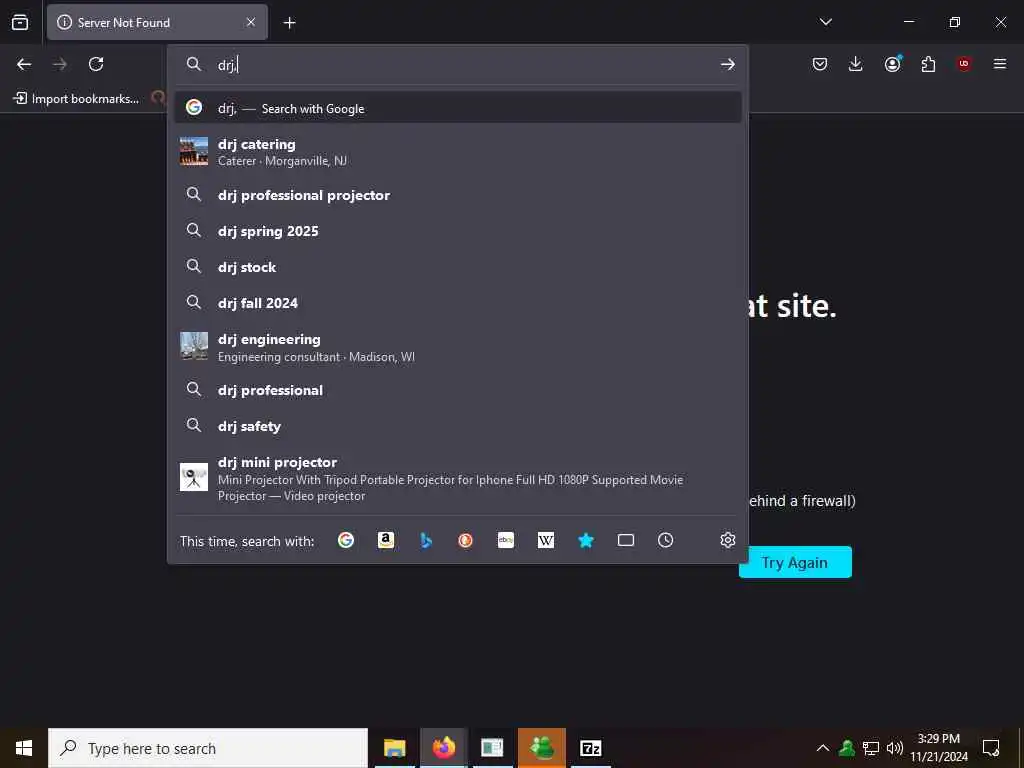Open the notification center icon

point(991,748)
